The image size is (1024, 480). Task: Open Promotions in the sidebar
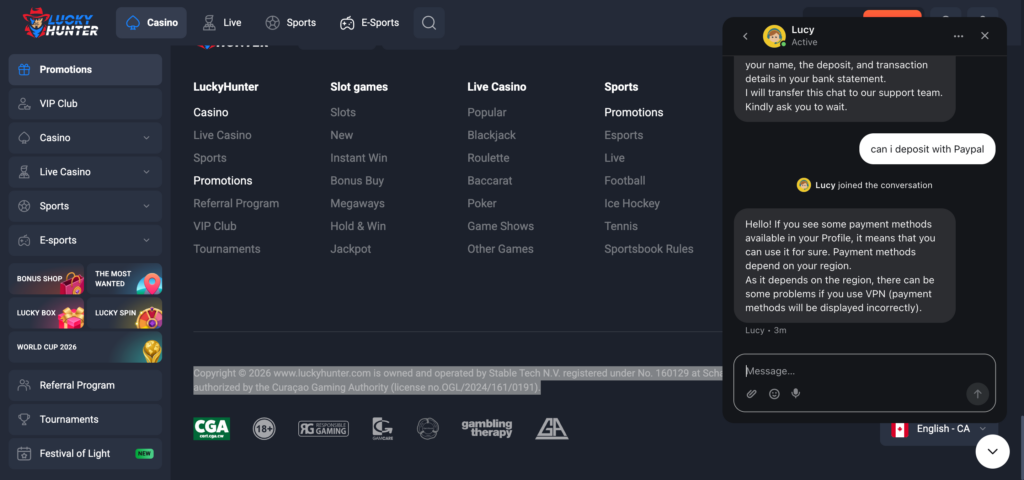(86, 69)
